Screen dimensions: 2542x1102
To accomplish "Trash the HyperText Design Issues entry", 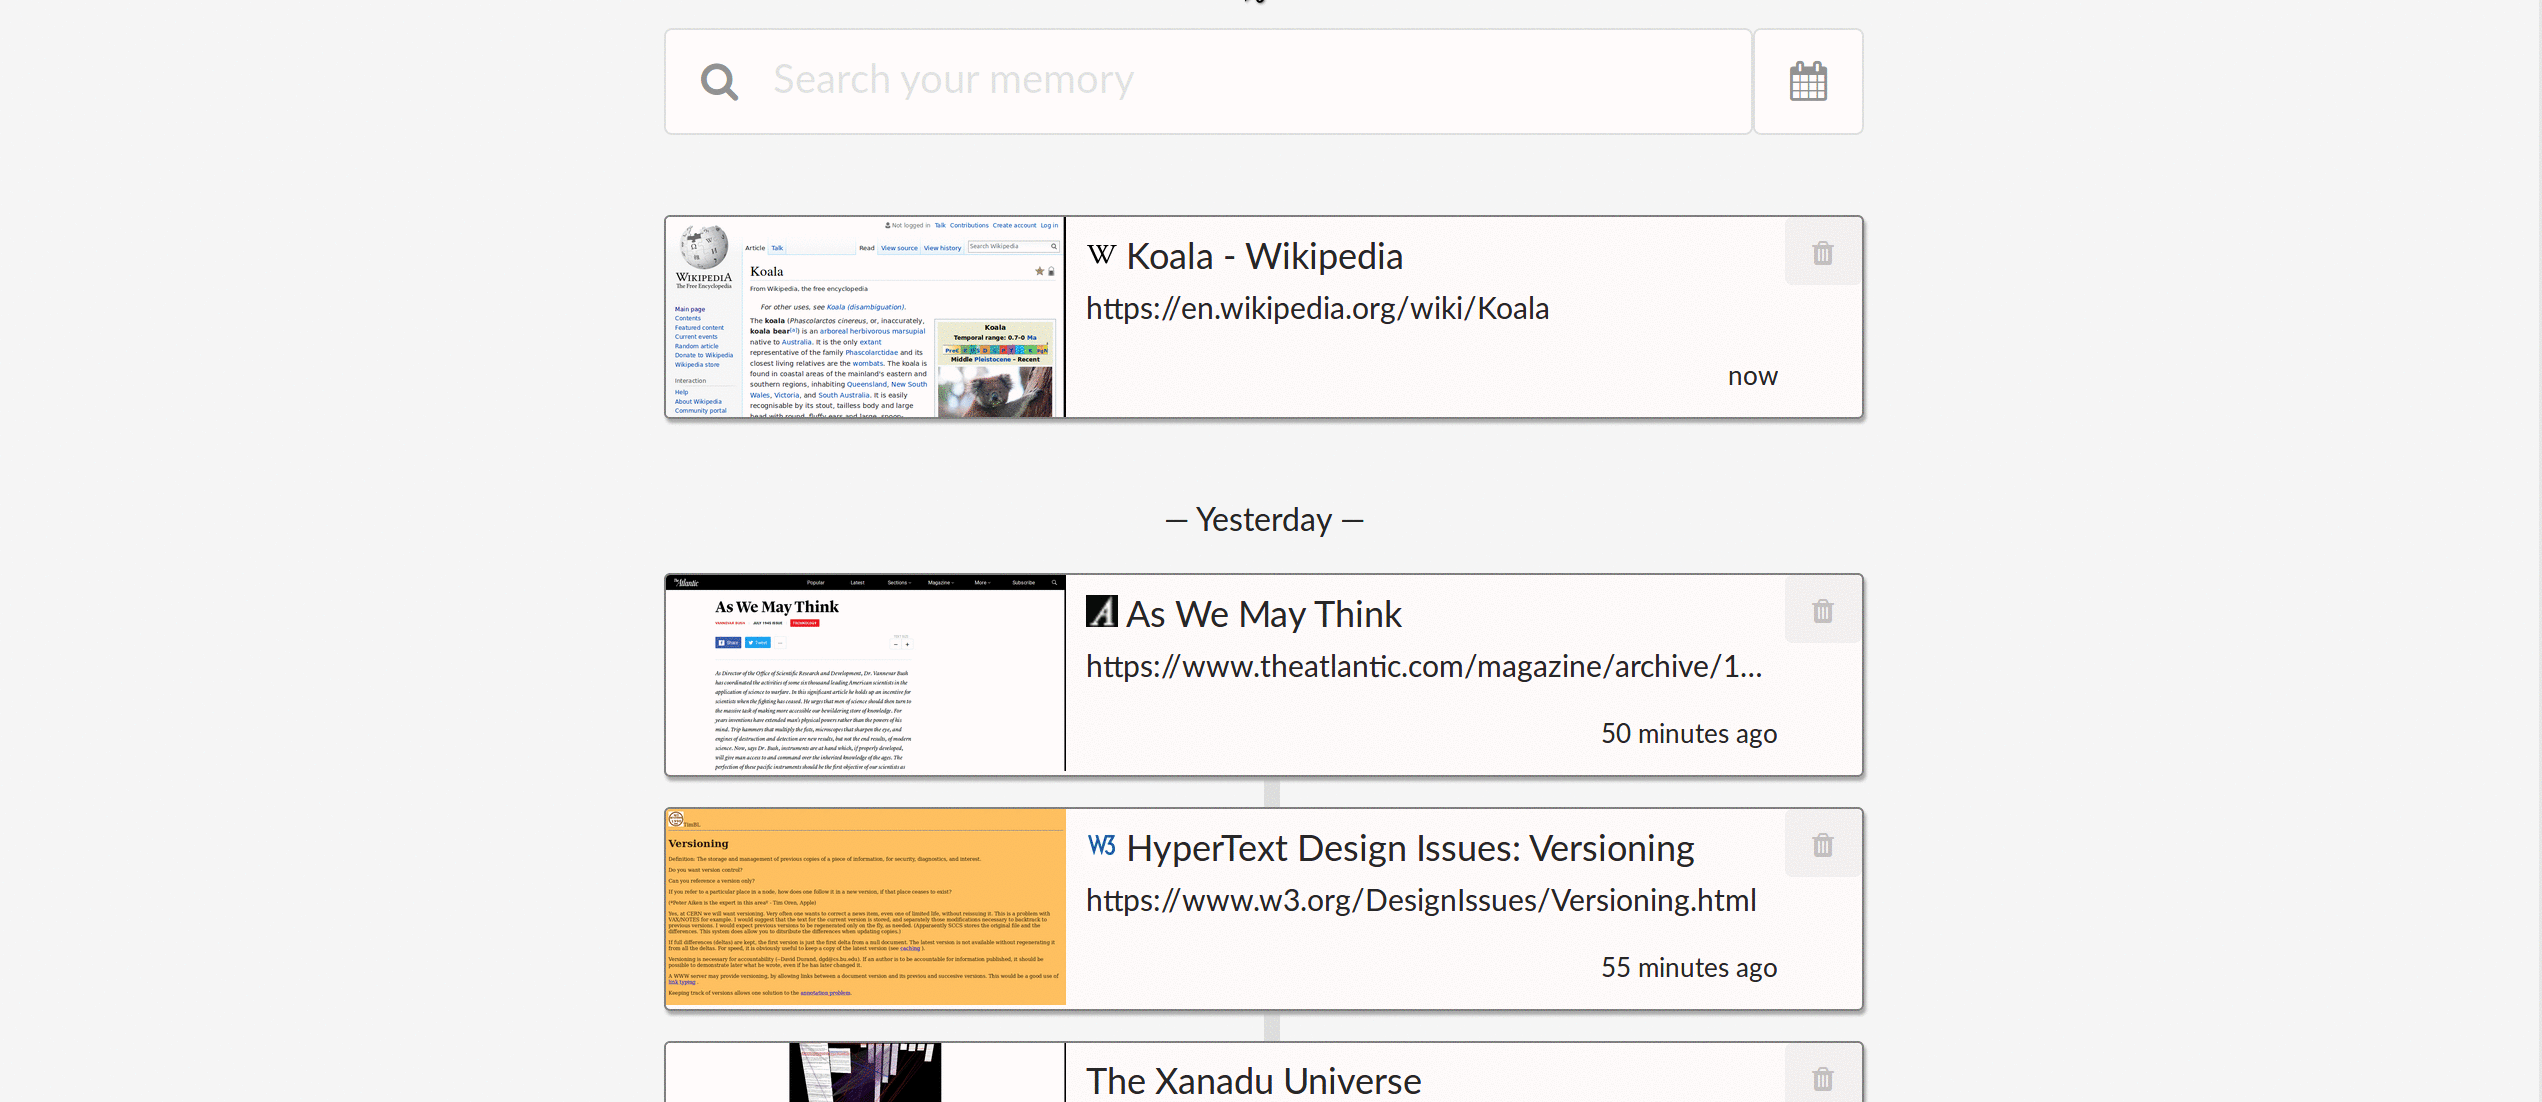I will (x=1823, y=845).
